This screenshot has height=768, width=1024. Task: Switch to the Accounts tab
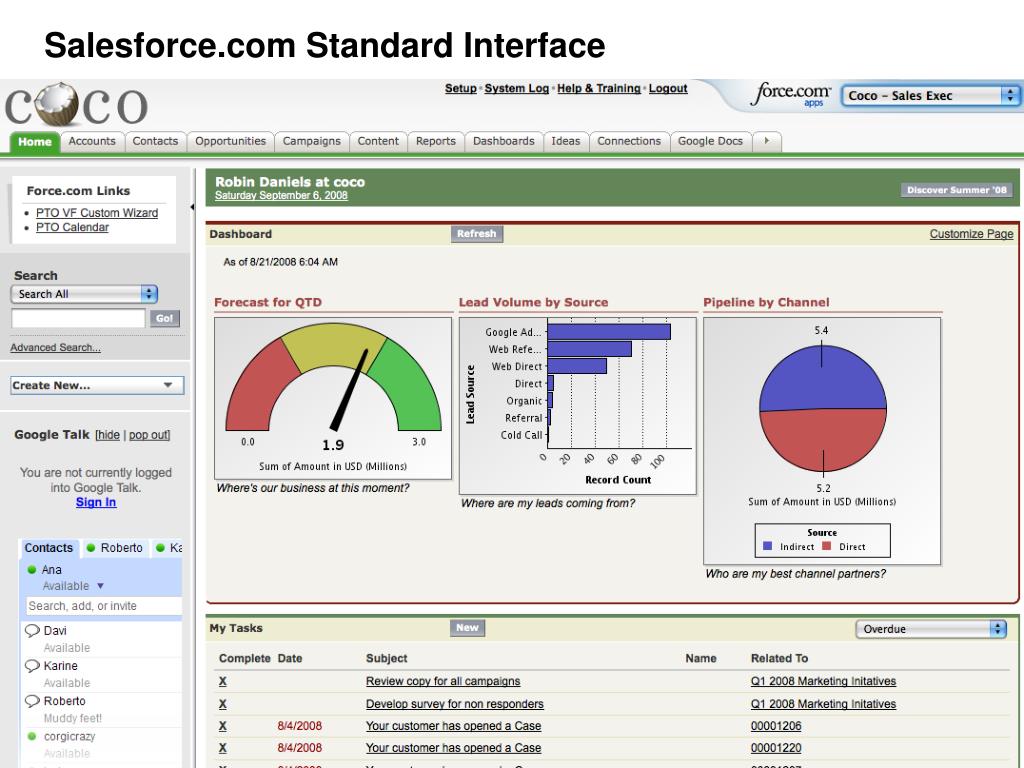tap(92, 141)
